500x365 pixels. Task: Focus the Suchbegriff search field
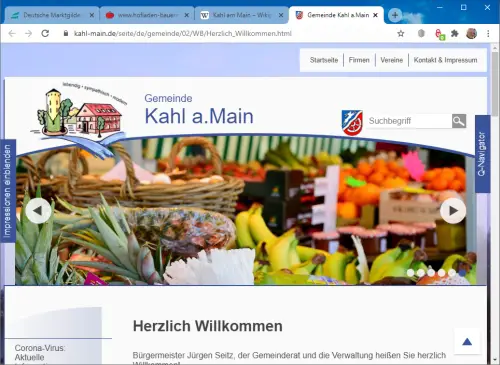409,121
